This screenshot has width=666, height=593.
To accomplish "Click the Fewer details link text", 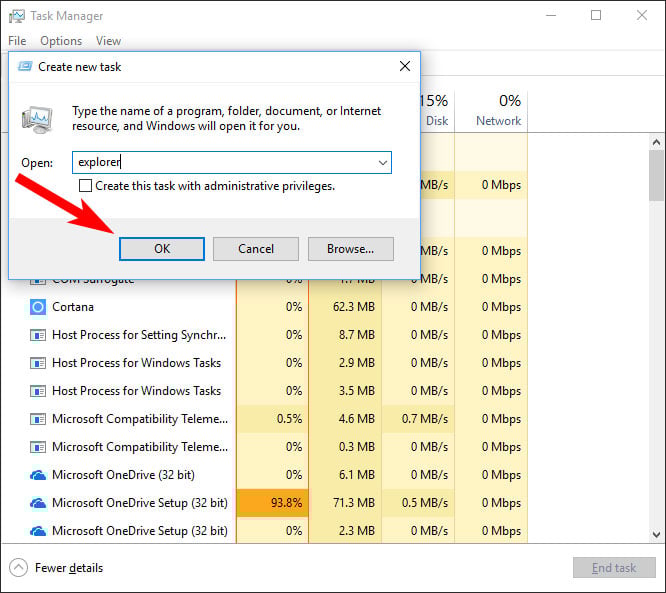I will pos(69,568).
